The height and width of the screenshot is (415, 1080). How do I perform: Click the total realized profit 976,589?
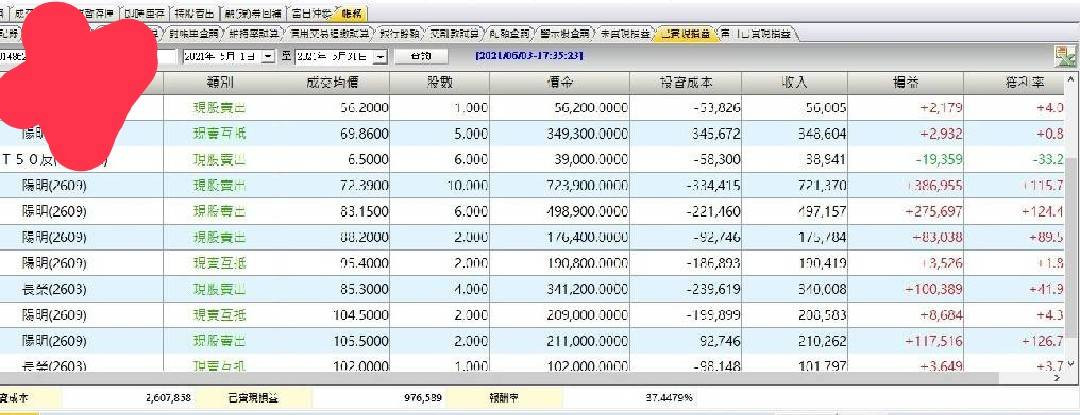click(x=422, y=398)
